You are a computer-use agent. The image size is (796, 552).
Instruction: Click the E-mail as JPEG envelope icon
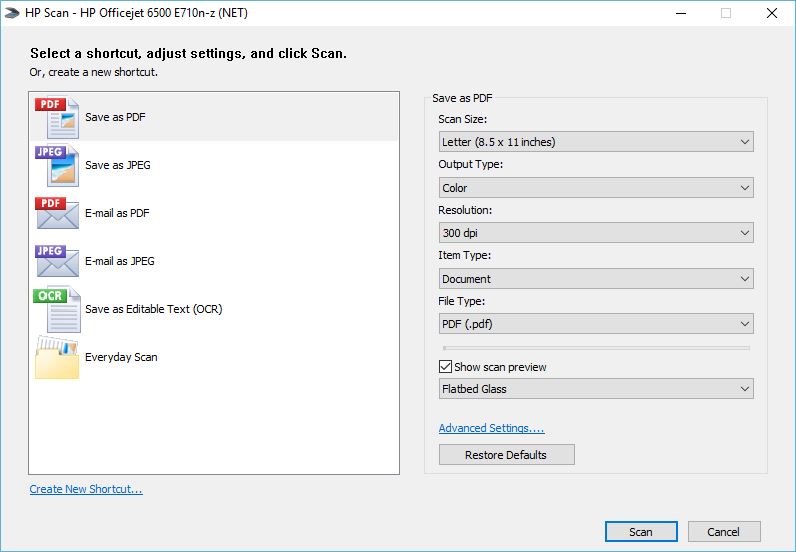57,261
